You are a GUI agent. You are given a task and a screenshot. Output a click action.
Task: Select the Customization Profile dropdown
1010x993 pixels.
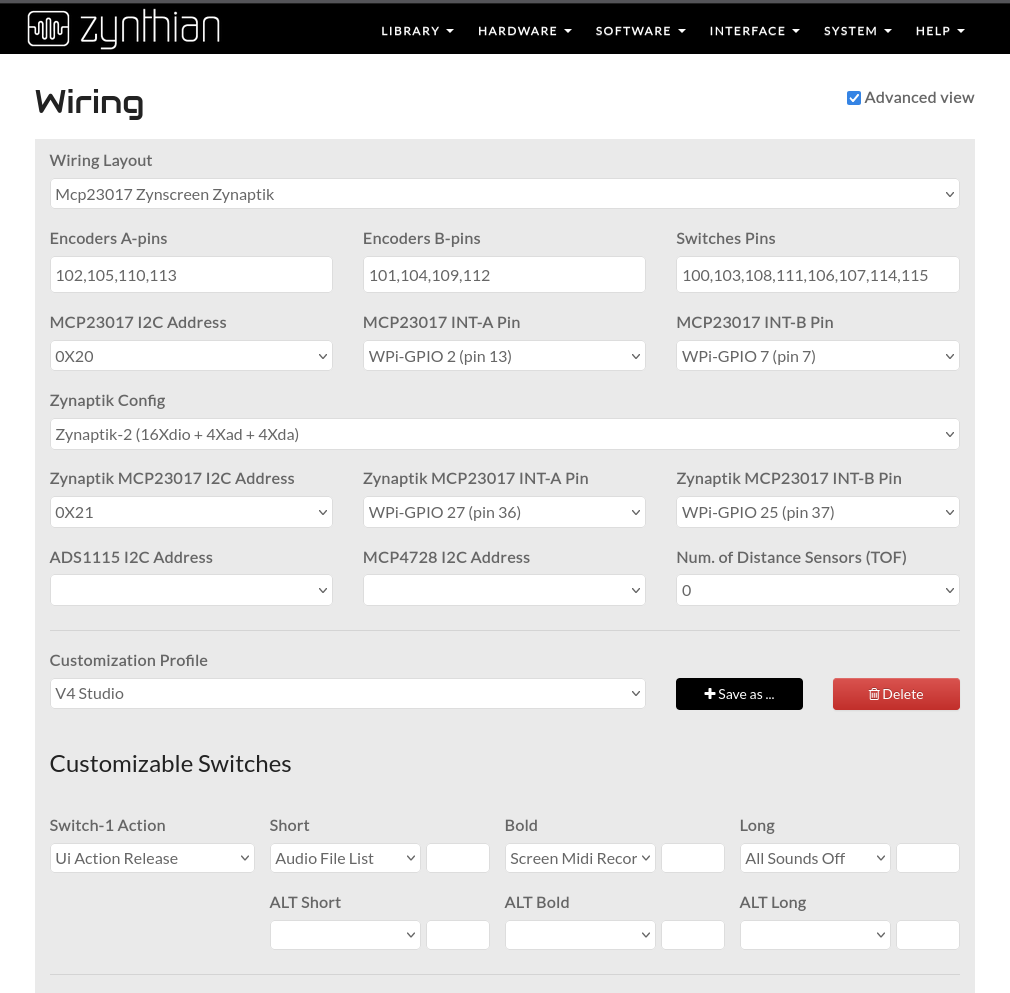[x=347, y=693]
